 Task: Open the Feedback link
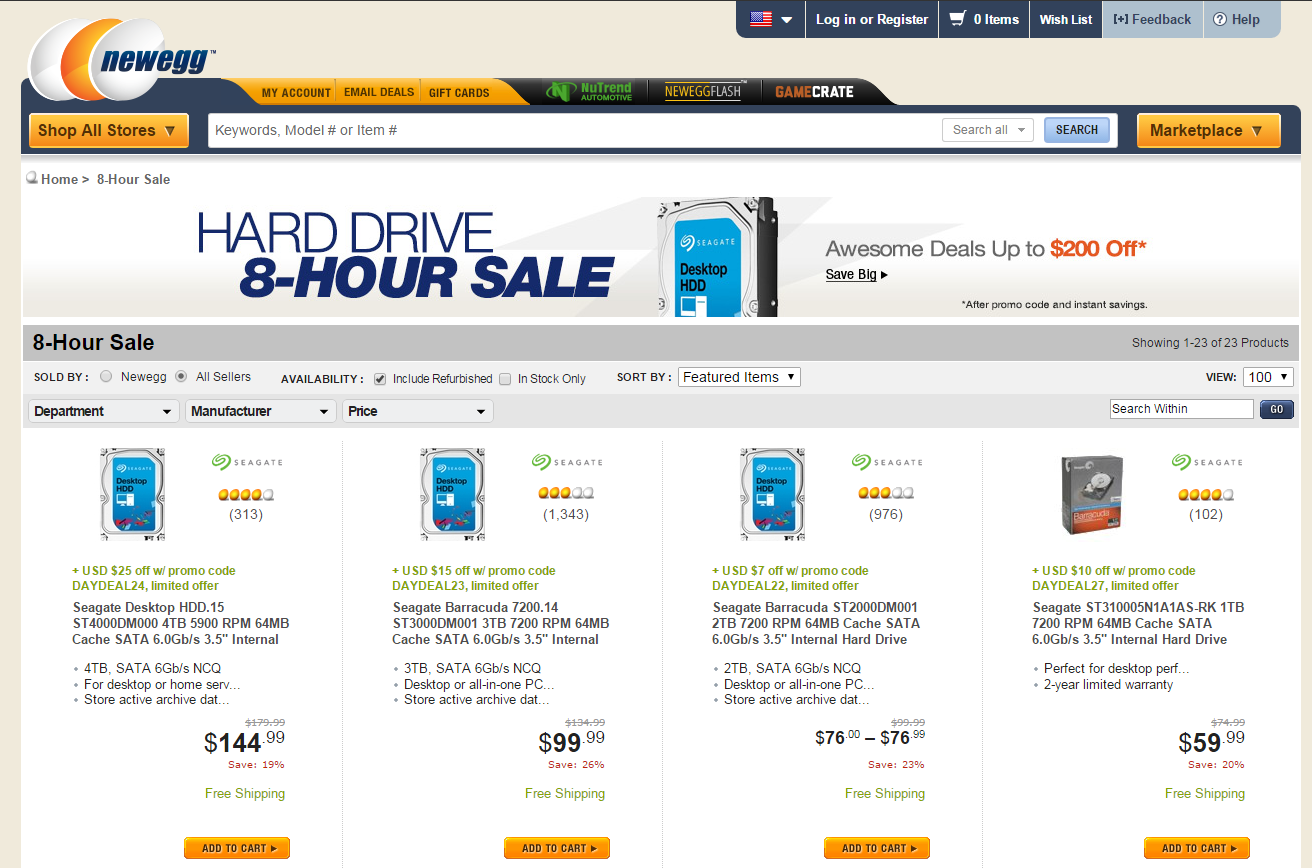tap(1152, 19)
